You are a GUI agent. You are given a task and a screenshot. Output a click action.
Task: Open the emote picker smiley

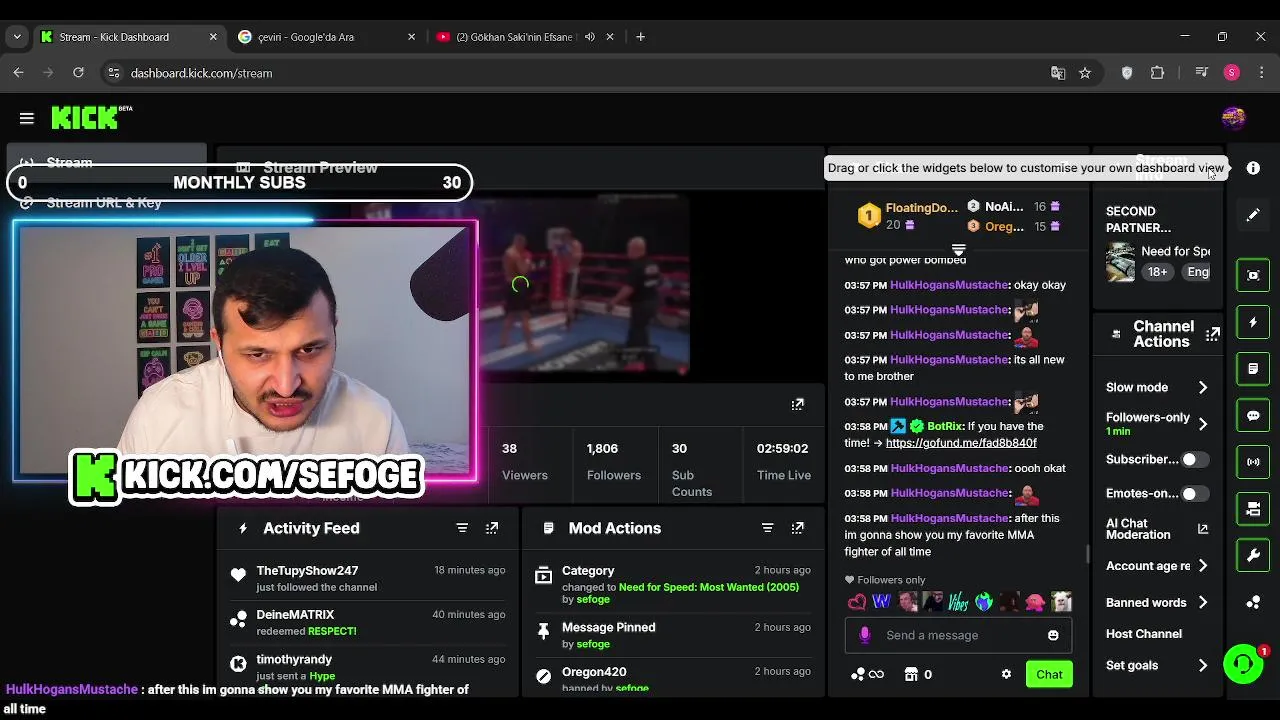point(1053,635)
